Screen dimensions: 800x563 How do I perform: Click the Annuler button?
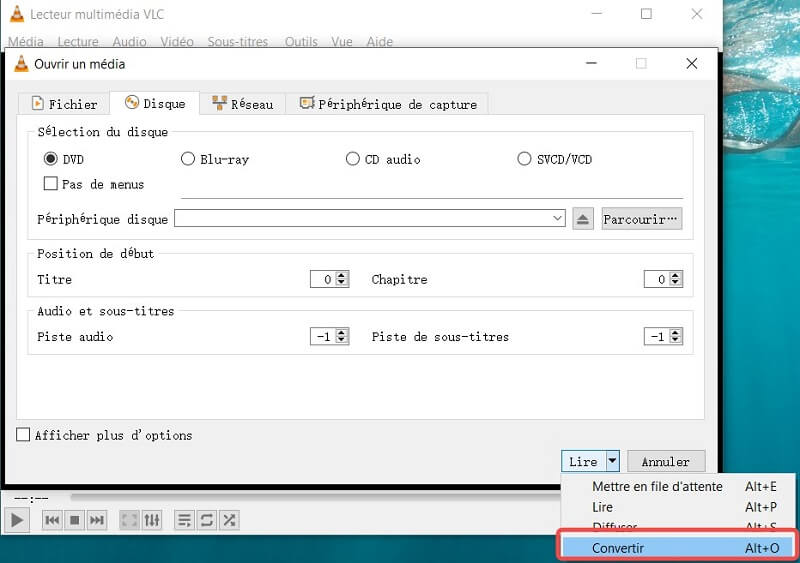pos(666,461)
